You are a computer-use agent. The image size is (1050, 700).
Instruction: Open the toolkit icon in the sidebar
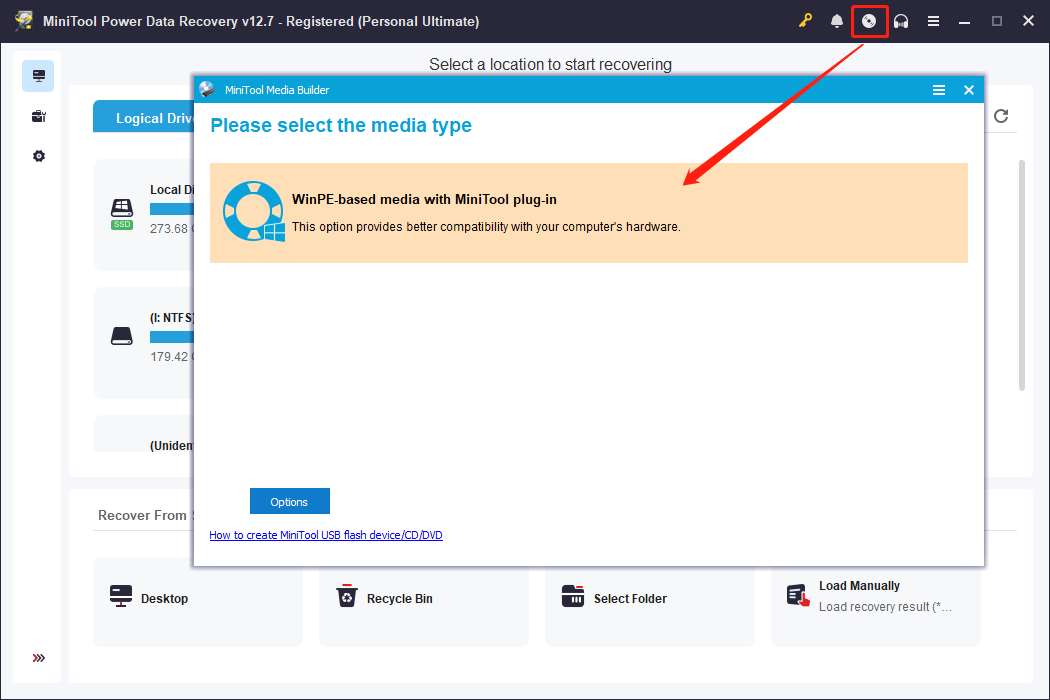[x=38, y=116]
